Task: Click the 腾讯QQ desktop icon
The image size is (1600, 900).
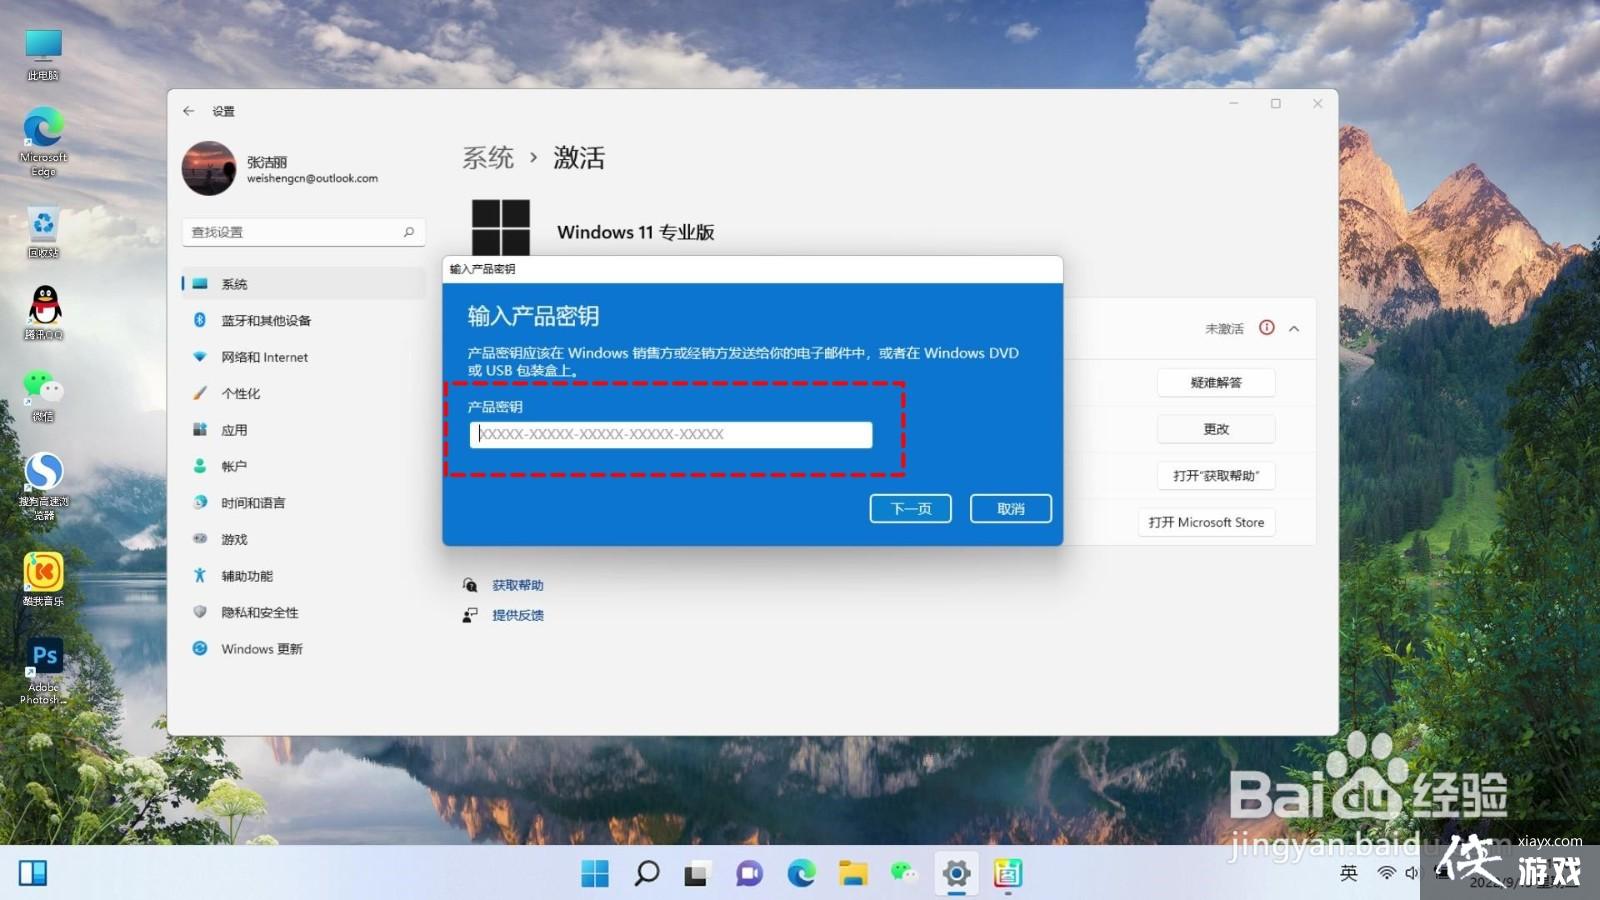Action: coord(43,313)
